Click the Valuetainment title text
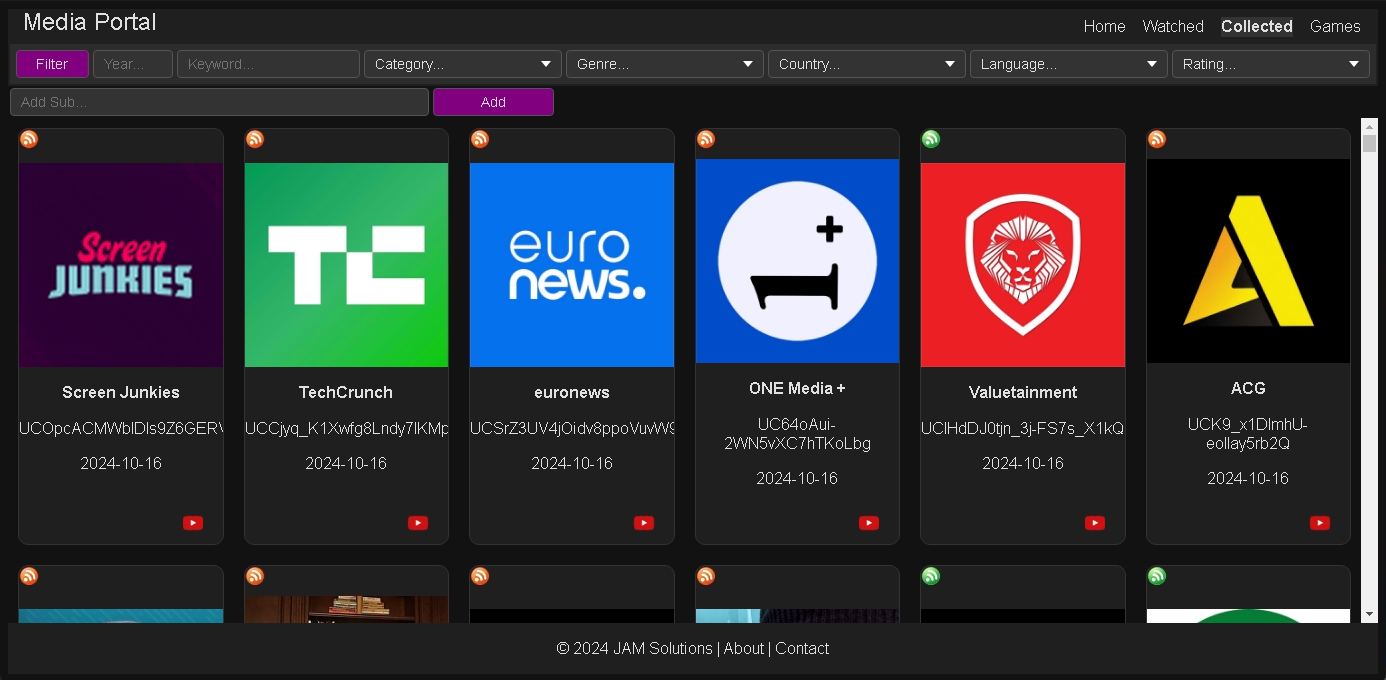This screenshot has height=680, width=1386. [x=1023, y=392]
